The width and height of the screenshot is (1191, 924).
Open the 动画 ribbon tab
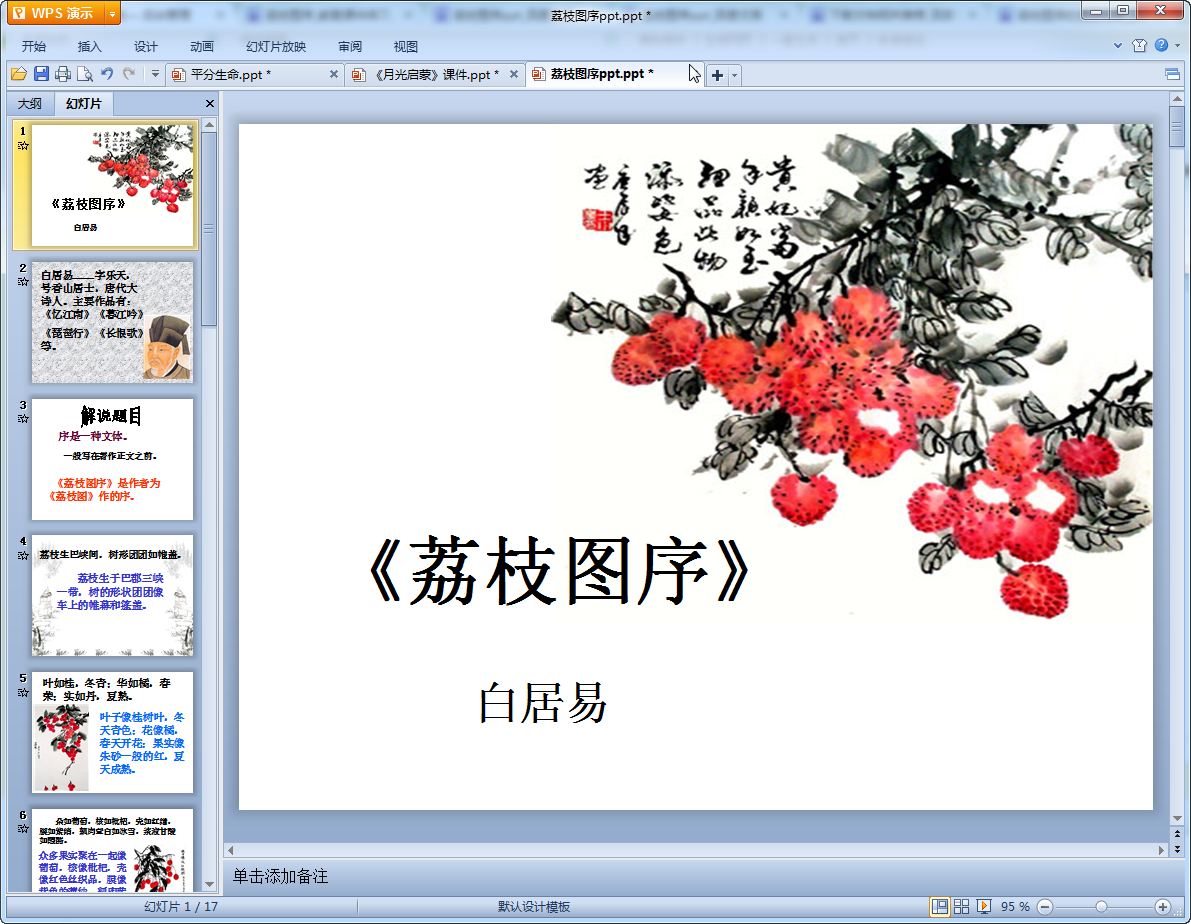pos(202,46)
